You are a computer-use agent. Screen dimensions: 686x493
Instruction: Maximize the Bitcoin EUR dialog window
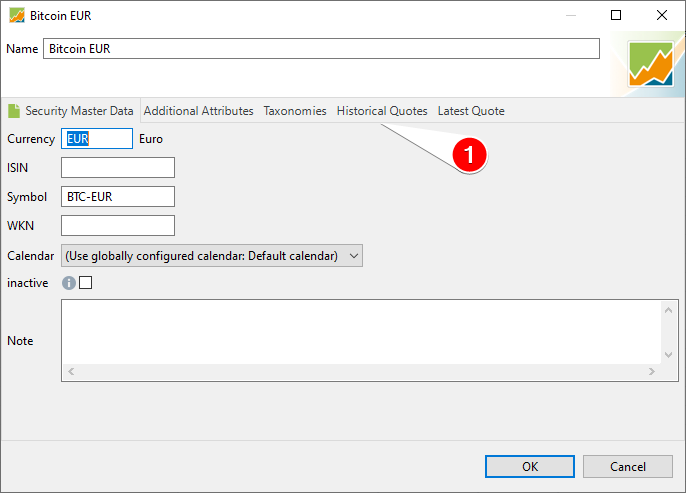[x=616, y=15]
